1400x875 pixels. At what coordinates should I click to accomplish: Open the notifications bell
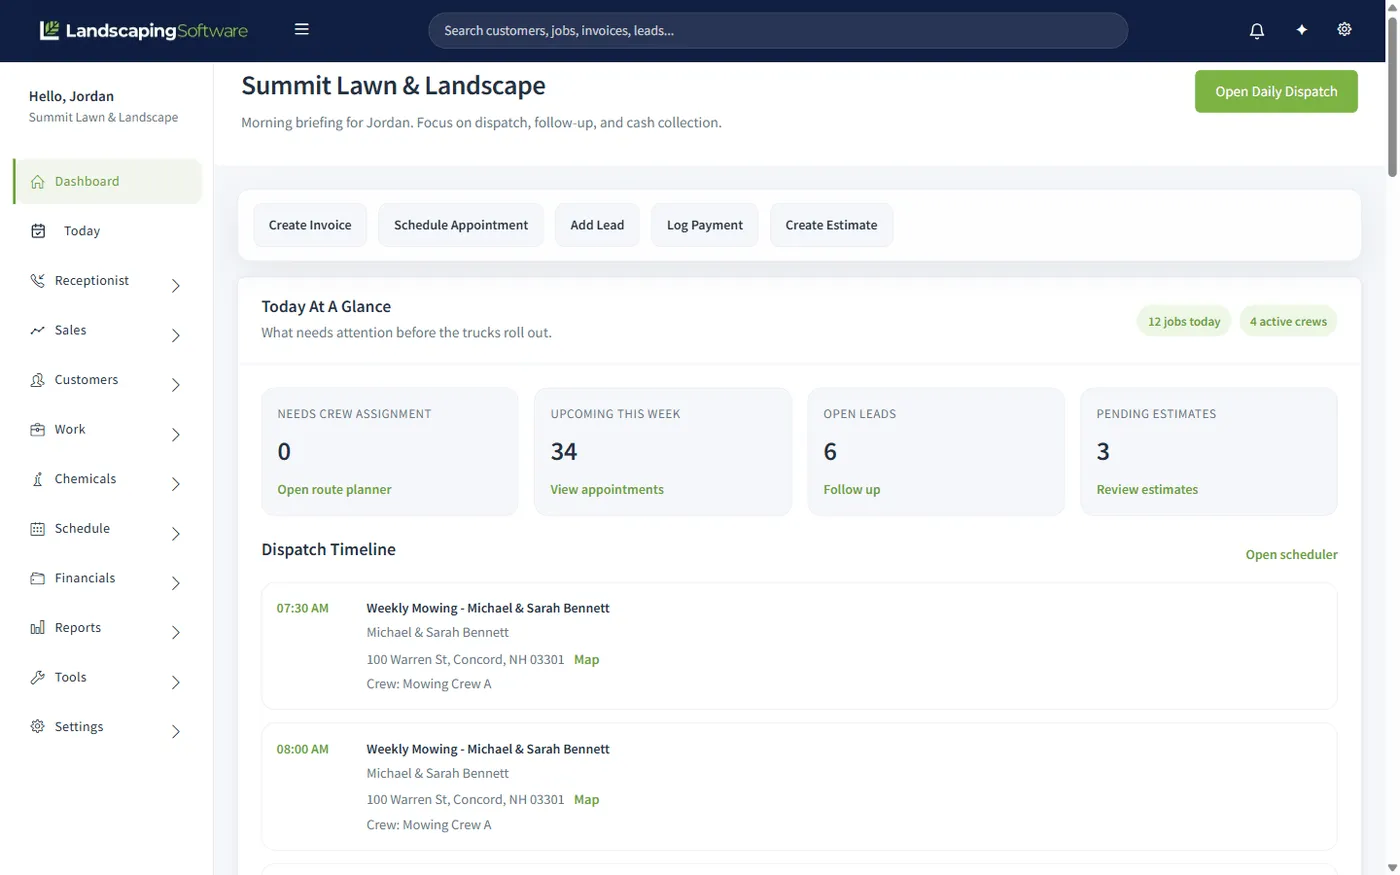[1257, 30]
